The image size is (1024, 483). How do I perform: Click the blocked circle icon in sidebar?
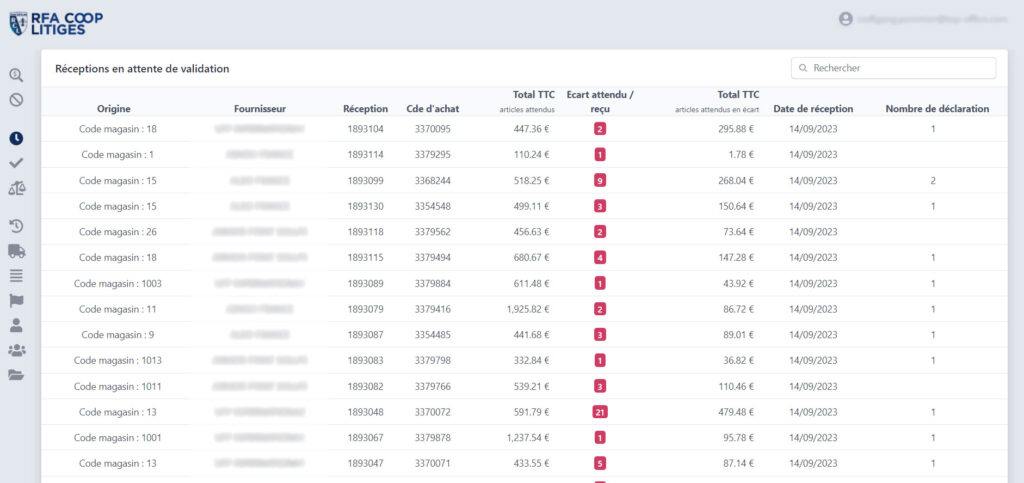tap(16, 100)
